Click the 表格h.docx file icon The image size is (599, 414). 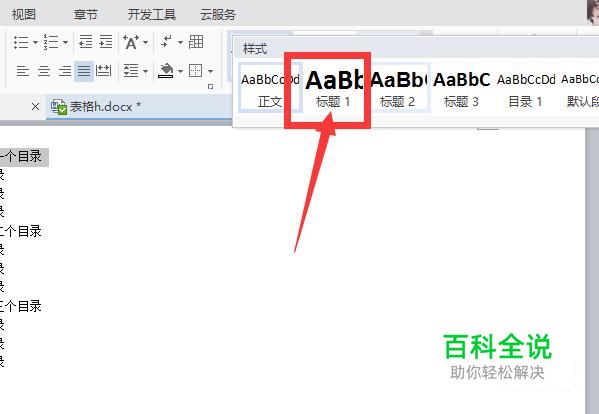59,107
